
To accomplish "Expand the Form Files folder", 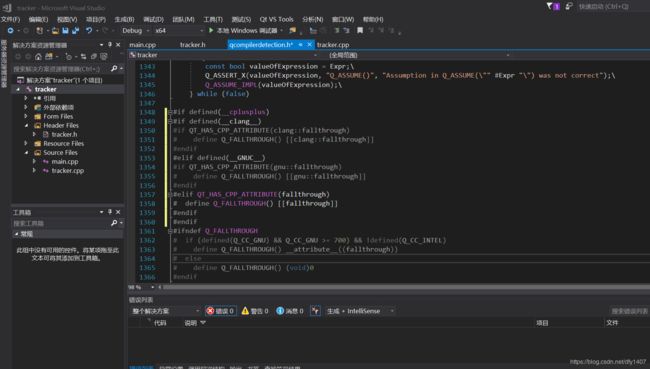I will 26,117.
